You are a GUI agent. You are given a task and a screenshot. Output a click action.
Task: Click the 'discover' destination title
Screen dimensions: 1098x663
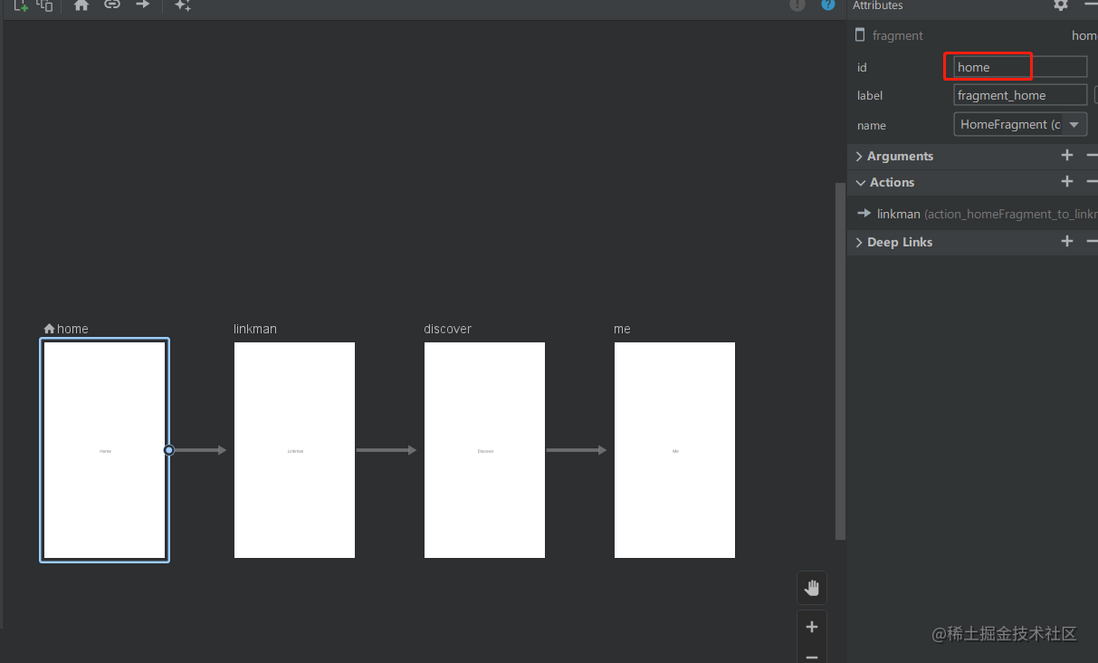click(x=447, y=328)
